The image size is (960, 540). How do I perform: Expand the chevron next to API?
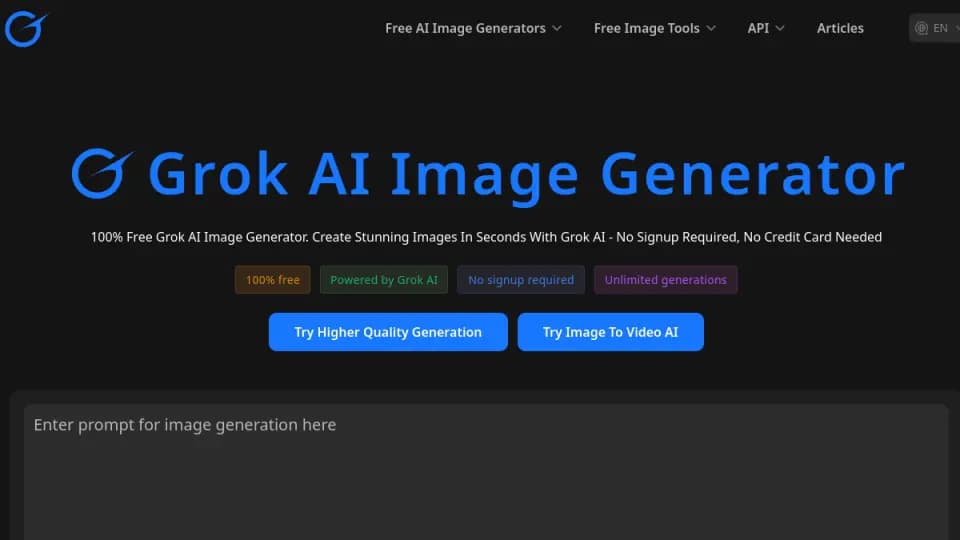[x=779, y=28]
